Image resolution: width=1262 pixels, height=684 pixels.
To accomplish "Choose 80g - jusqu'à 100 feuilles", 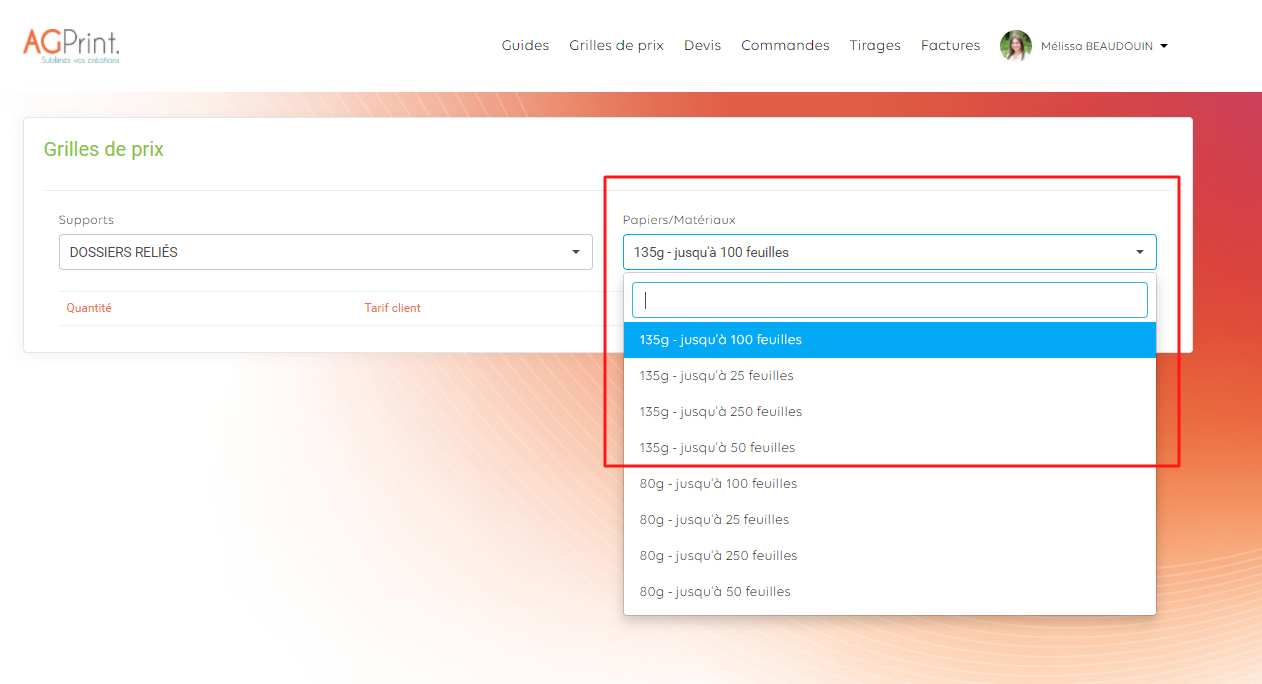I will pyautogui.click(x=718, y=484).
